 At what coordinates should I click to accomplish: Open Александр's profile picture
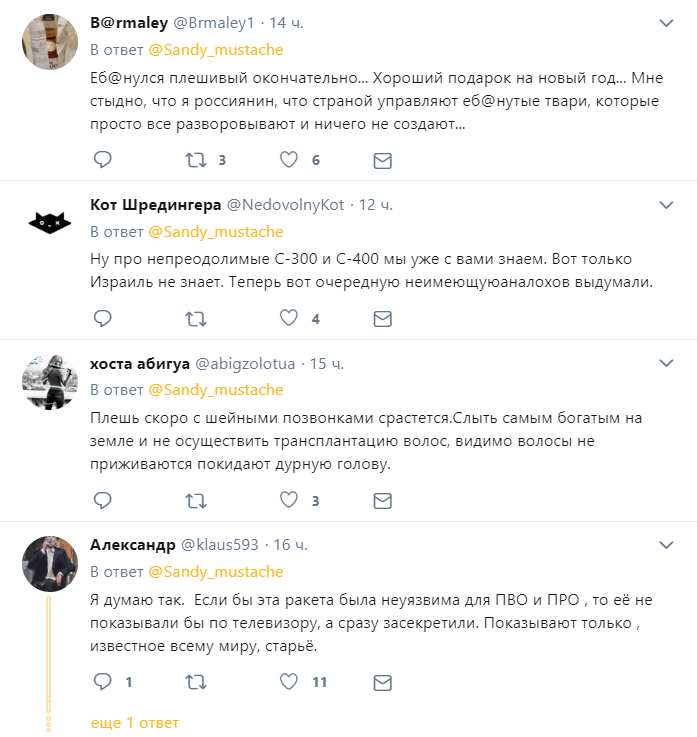(x=48, y=561)
